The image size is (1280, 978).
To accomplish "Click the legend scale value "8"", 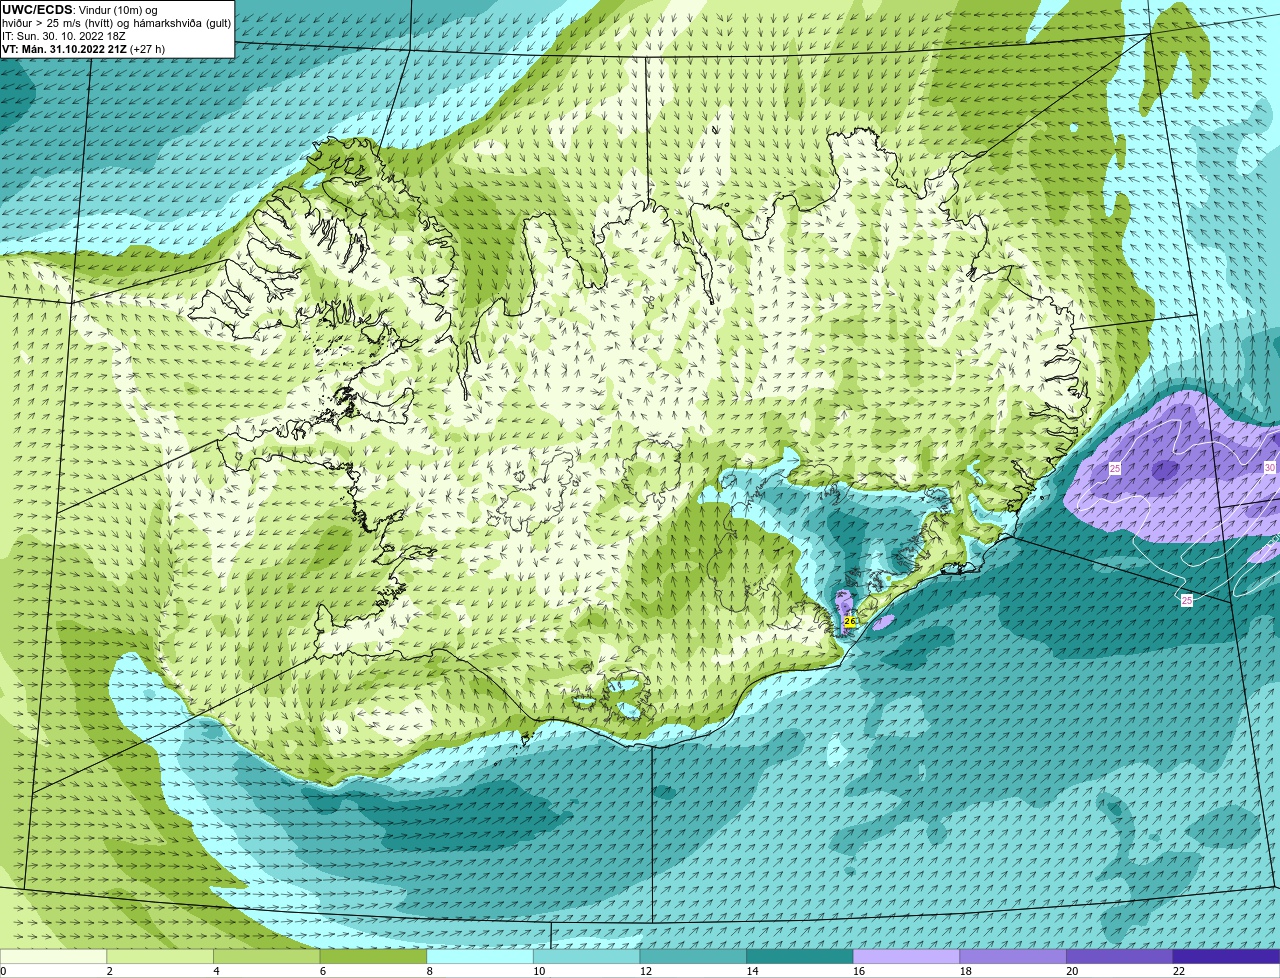I will point(430,971).
